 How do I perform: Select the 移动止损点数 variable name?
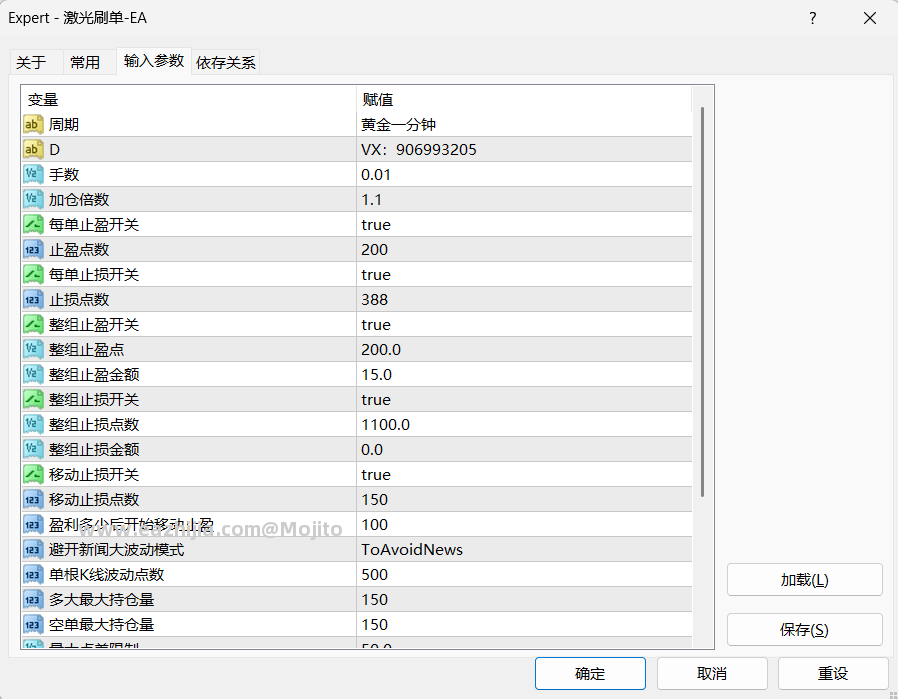[94, 499]
